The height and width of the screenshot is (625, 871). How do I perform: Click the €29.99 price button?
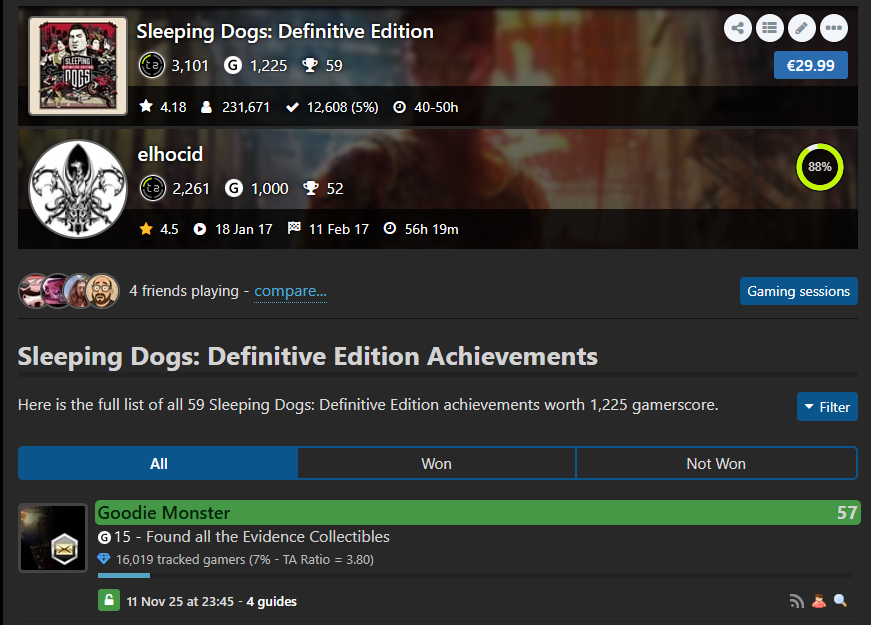pos(810,65)
